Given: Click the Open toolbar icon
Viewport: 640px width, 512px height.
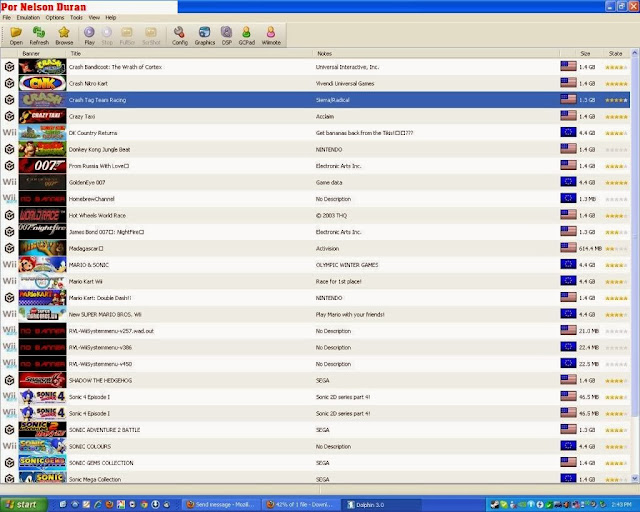Looking at the screenshot, I should click(x=16, y=36).
